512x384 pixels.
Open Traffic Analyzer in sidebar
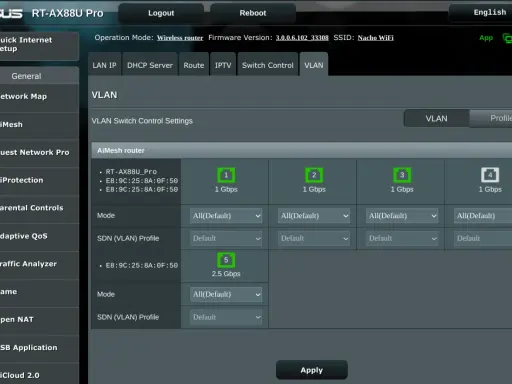(x=39, y=264)
